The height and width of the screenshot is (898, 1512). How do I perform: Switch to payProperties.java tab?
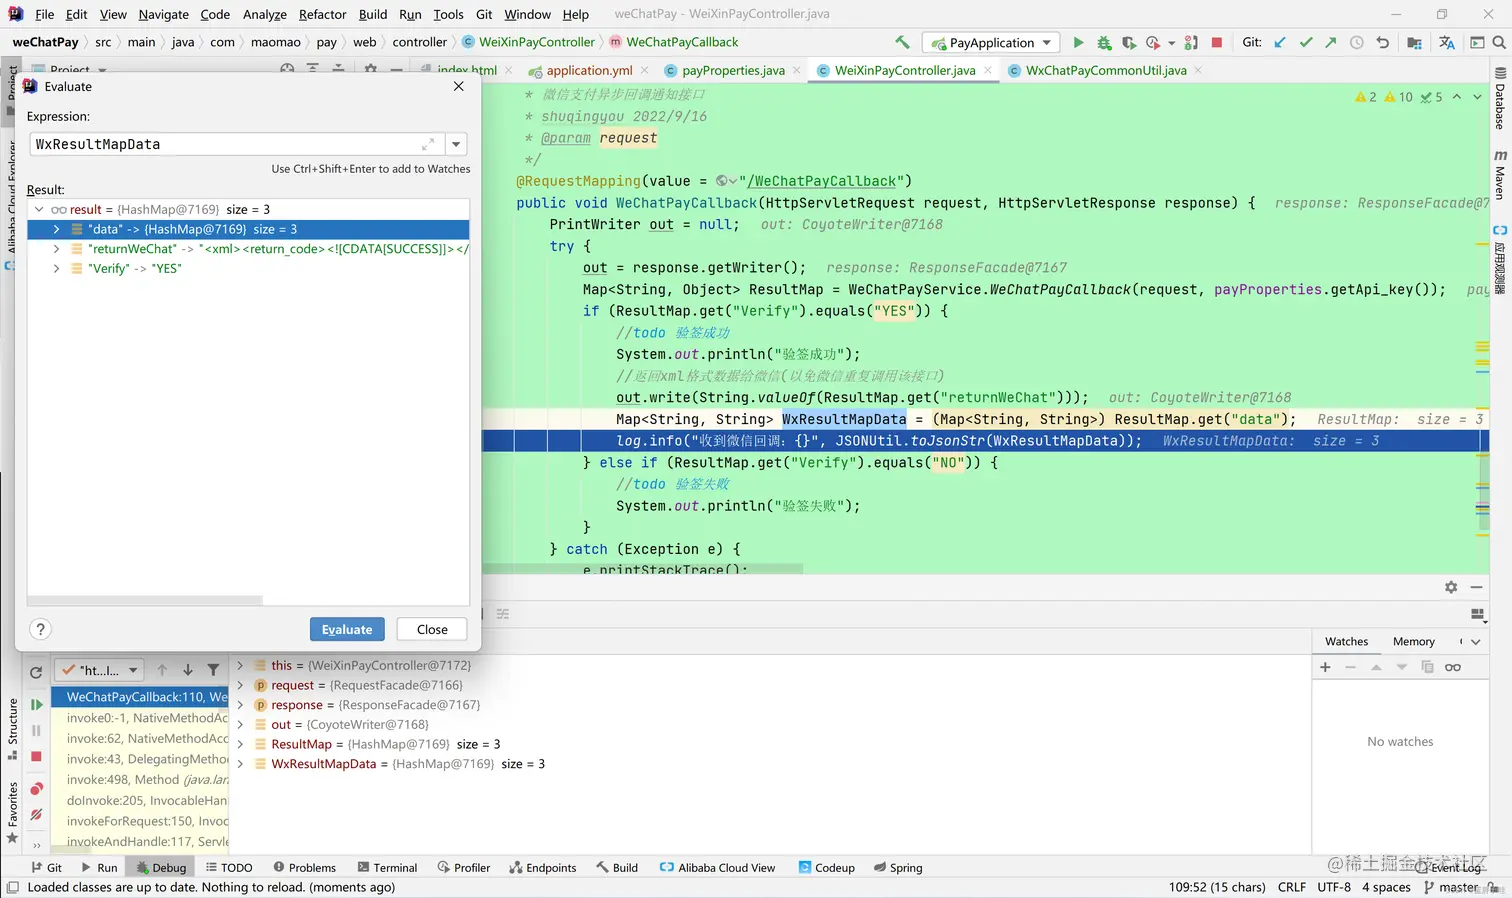(733, 70)
